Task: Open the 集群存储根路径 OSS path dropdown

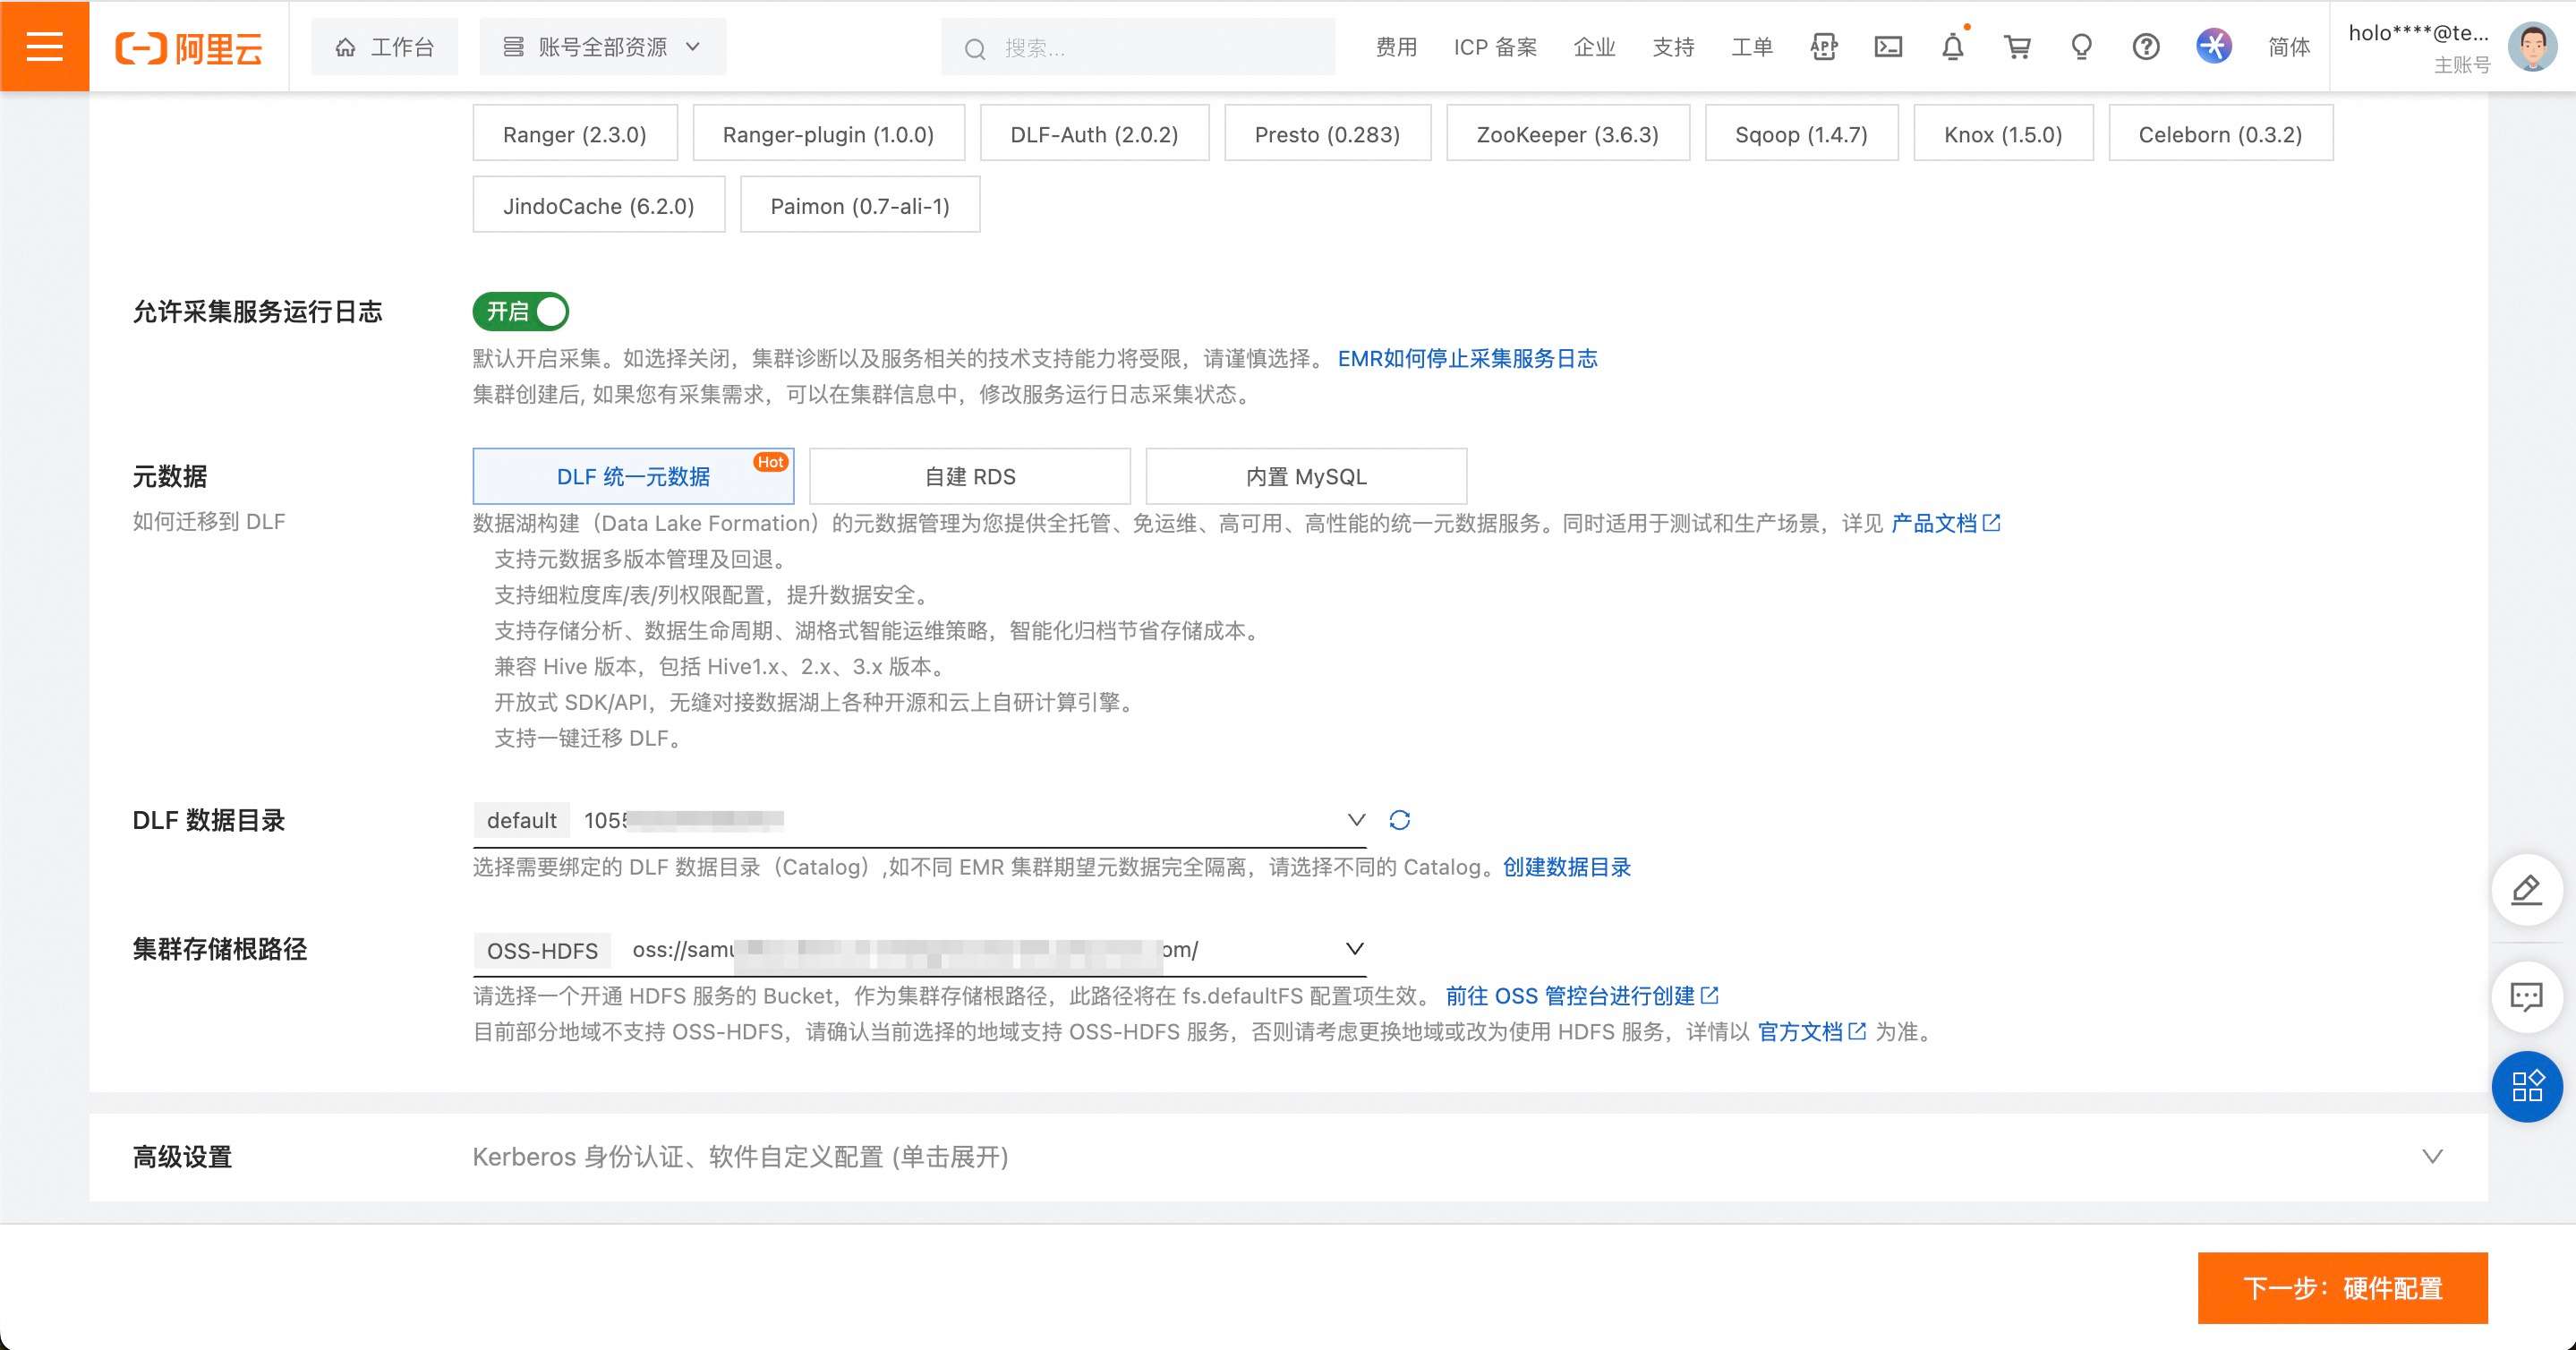Action: [x=919, y=949]
